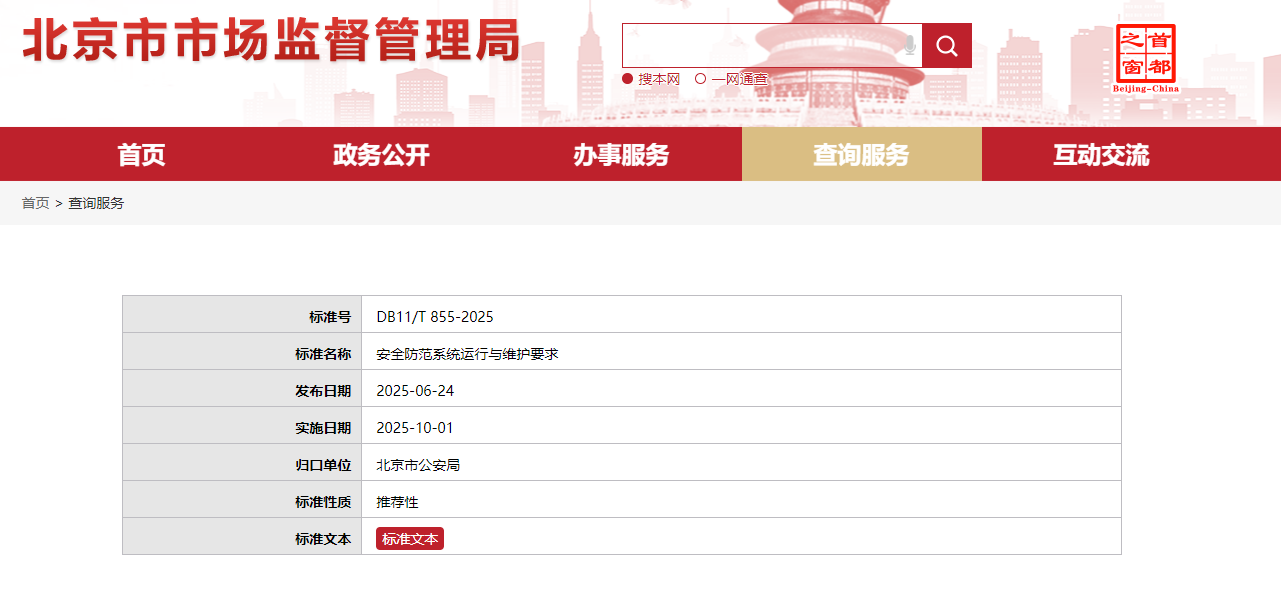
Task: Open the 查询服务 navigation tab
Action: tap(861, 154)
